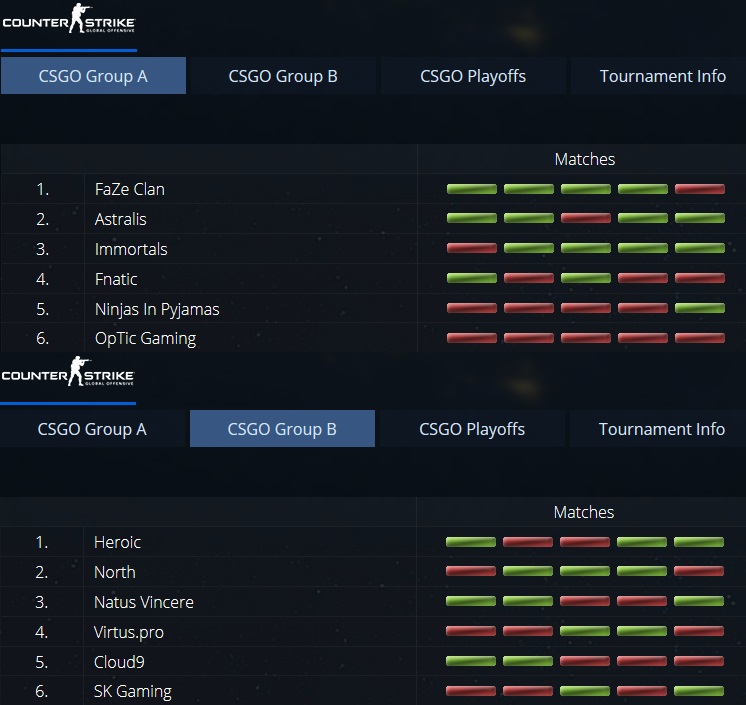Open the upper CSGO Group B tab
746x705 pixels.
(x=283, y=76)
